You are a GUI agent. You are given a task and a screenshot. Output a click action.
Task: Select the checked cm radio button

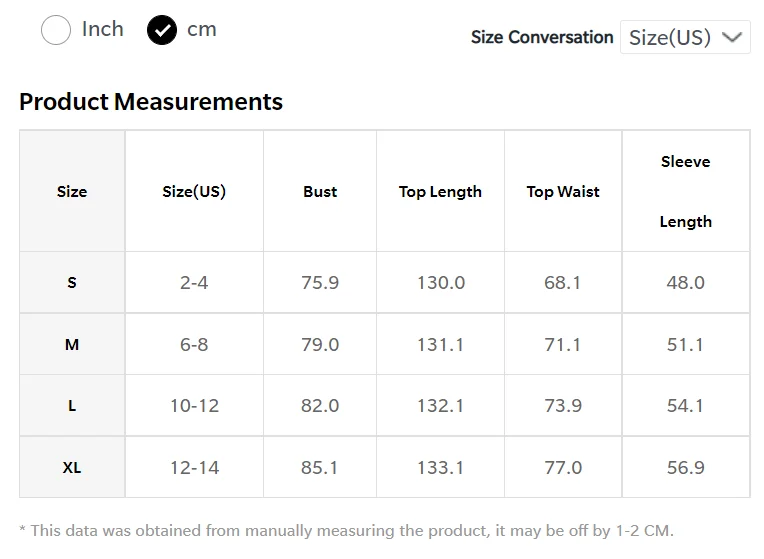[x=162, y=30]
